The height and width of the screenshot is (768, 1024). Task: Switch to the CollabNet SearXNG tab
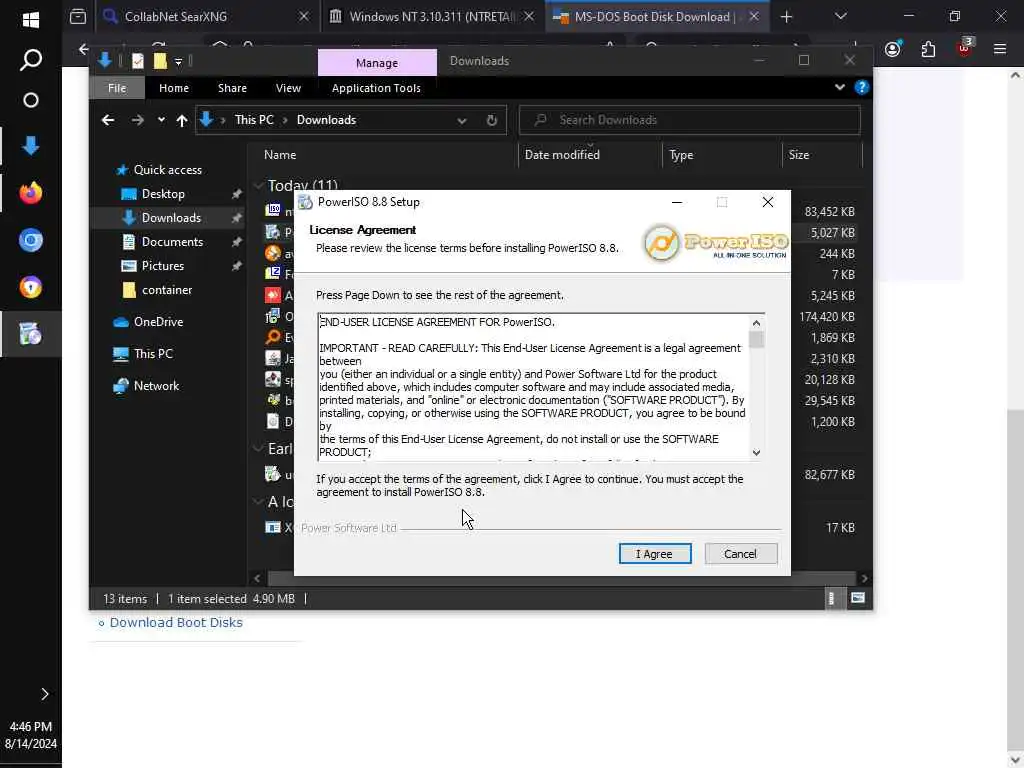(206, 16)
